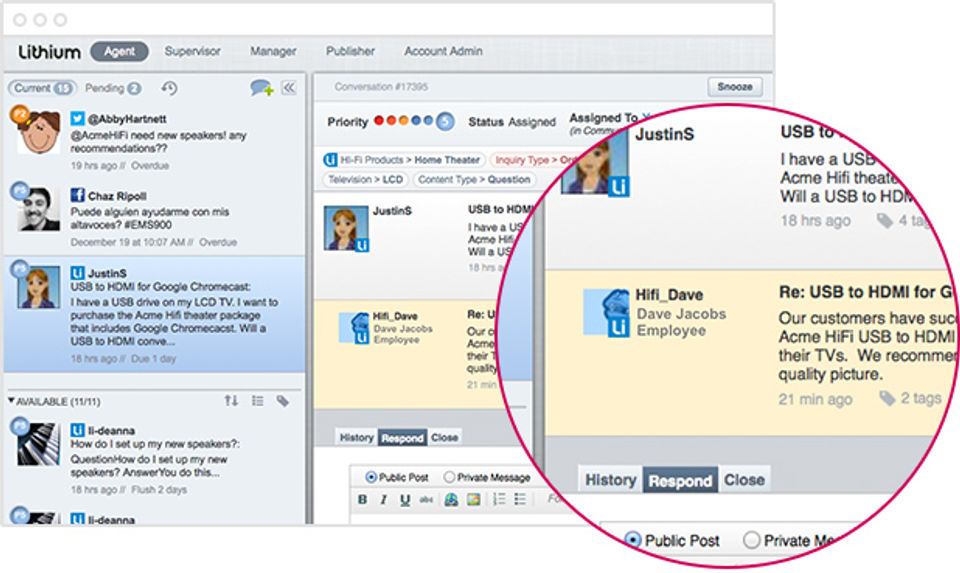Click 'Dave Jacobs Employee' text in magnified view

(681, 322)
